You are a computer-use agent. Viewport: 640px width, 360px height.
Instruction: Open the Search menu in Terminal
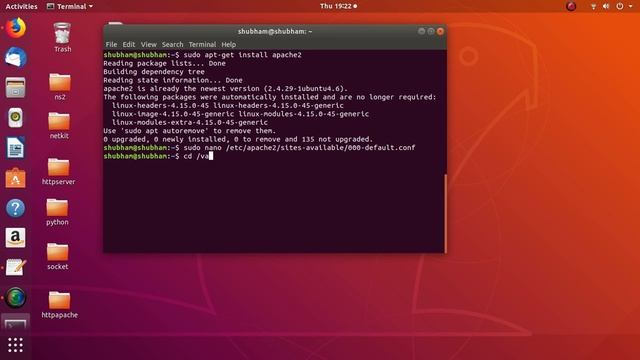tap(172, 44)
